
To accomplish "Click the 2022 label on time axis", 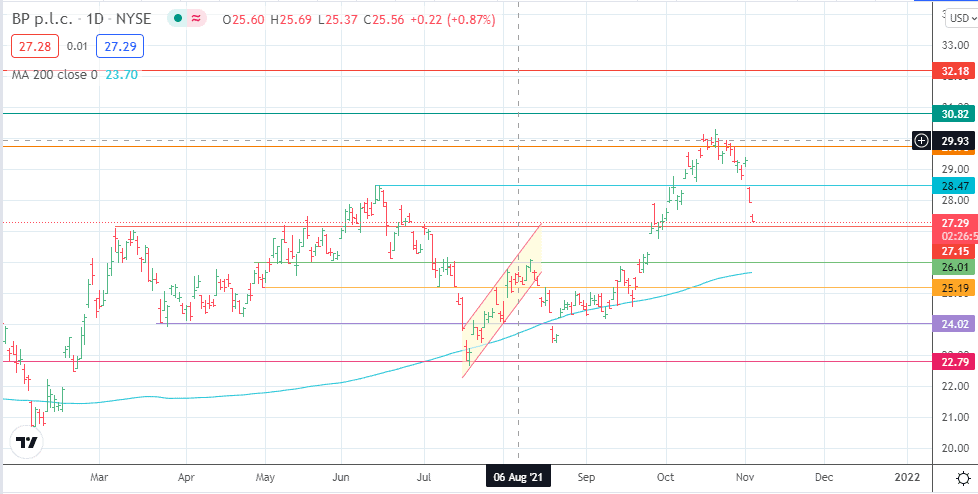I will pos(908,478).
